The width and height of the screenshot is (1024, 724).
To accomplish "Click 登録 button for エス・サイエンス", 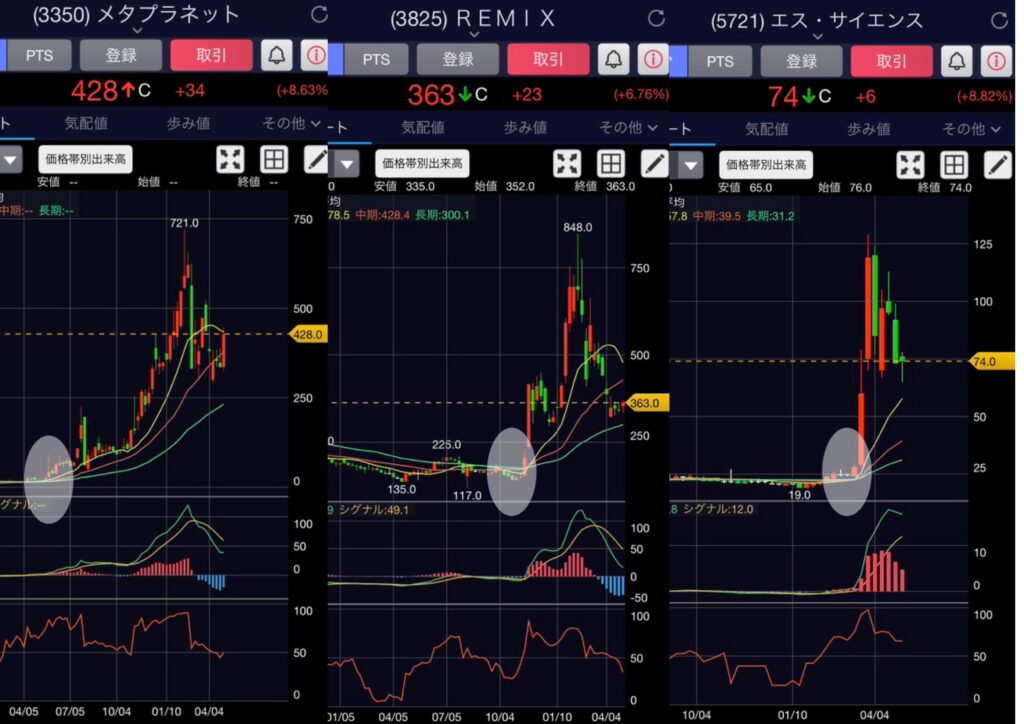I will 801,61.
